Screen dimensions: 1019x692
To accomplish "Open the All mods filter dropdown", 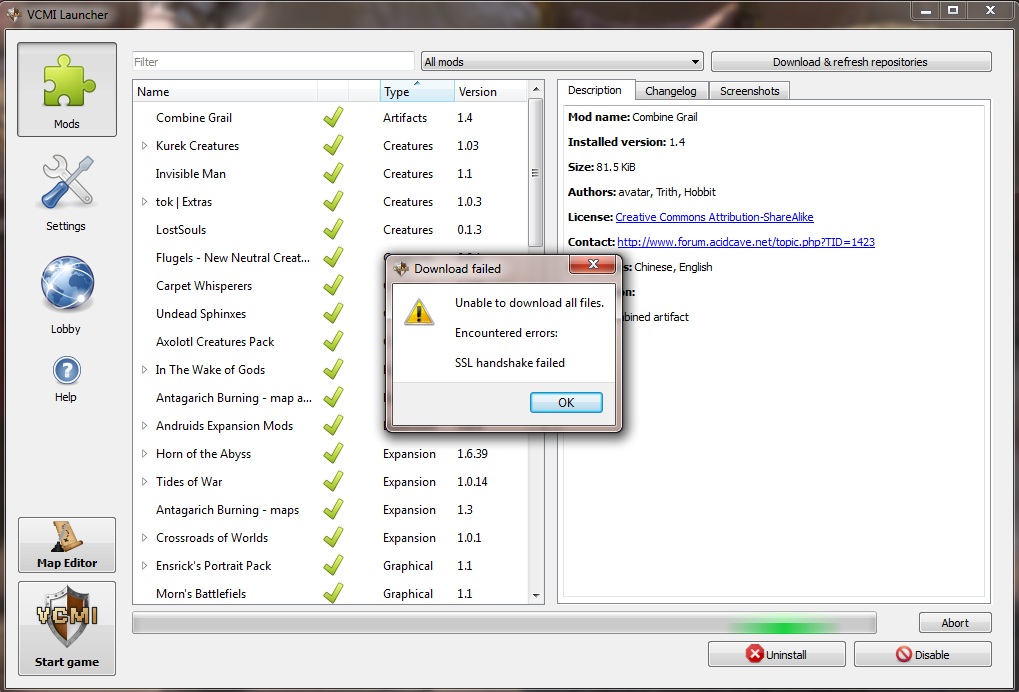I will pyautogui.click(x=562, y=62).
